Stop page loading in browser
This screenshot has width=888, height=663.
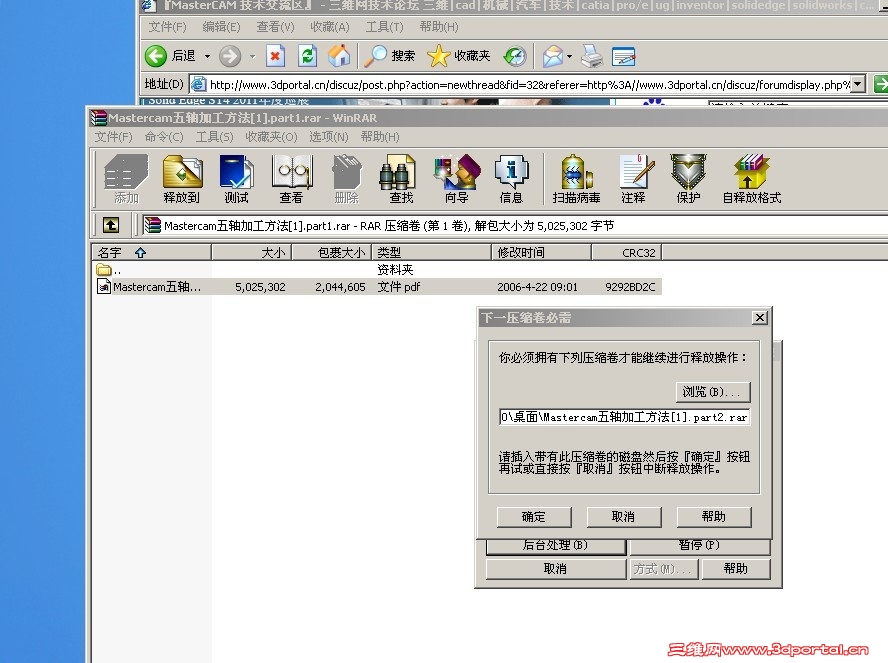[275, 55]
